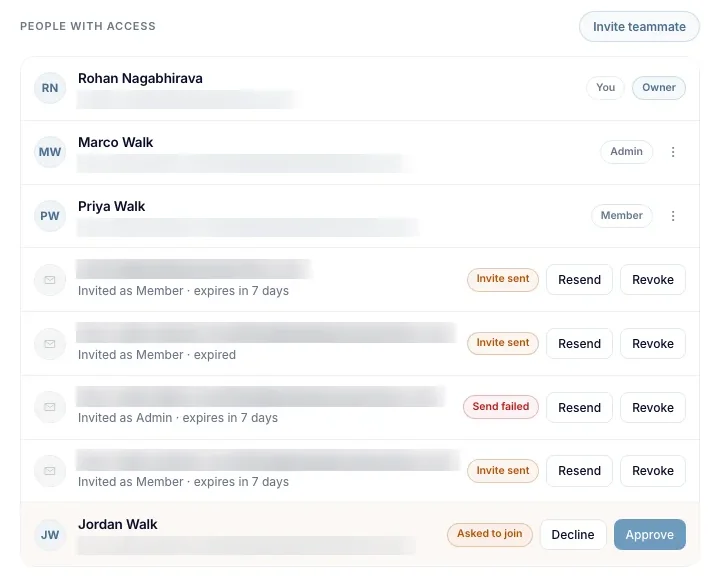Image resolution: width=720 pixels, height=578 pixels.
Task: Click the name Priya Walk
Action: click(x=111, y=207)
